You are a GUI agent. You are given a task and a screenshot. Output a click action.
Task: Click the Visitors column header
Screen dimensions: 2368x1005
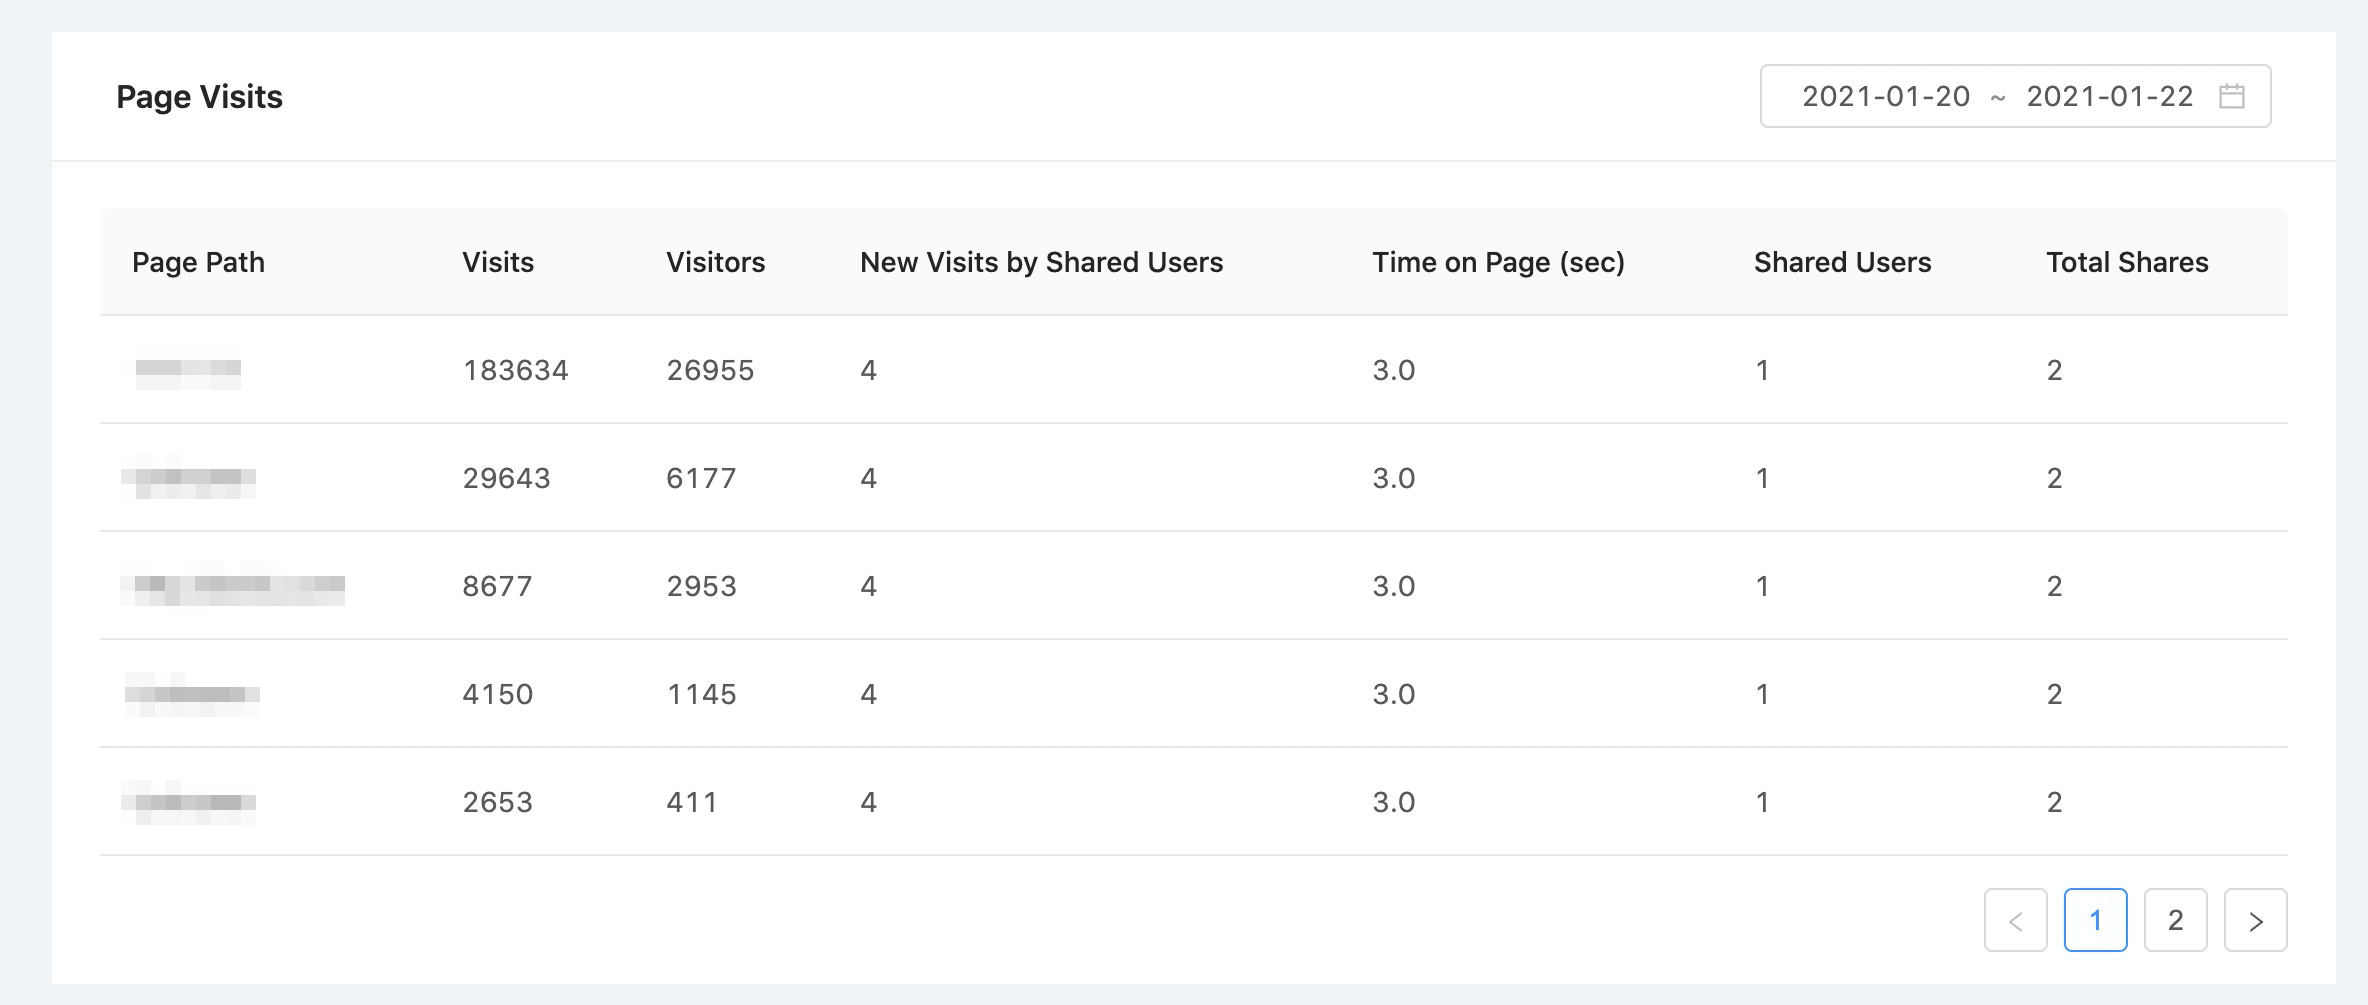click(x=715, y=262)
